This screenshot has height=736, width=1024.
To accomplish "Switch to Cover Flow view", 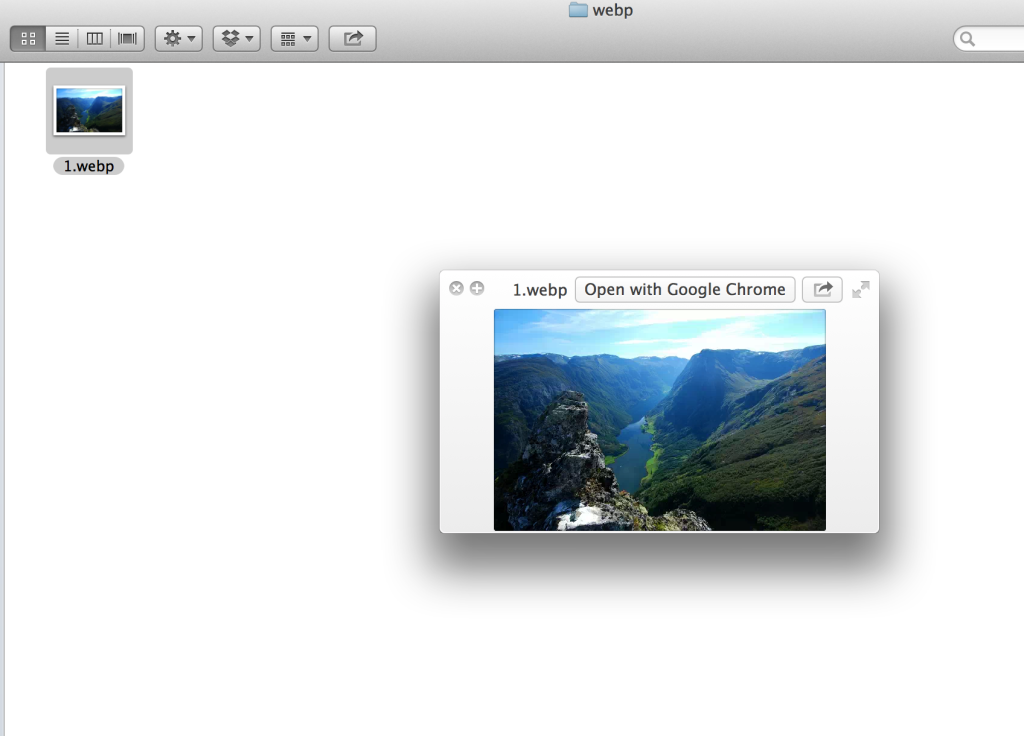I will tap(127, 38).
